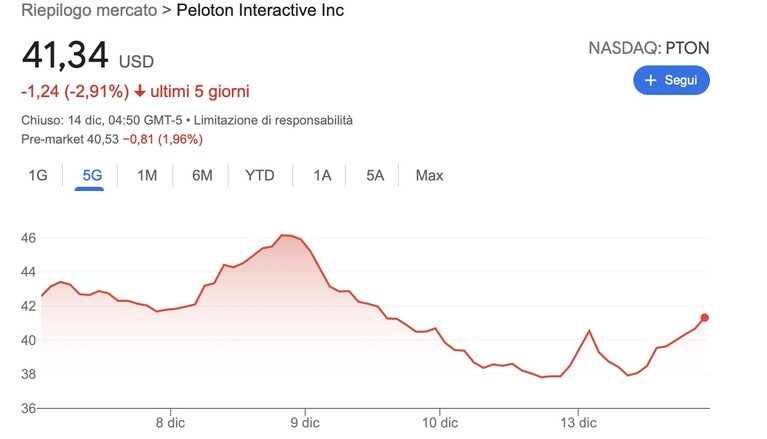Click the 9 dic date axis label
This screenshot has width=767, height=439.
coord(305,423)
